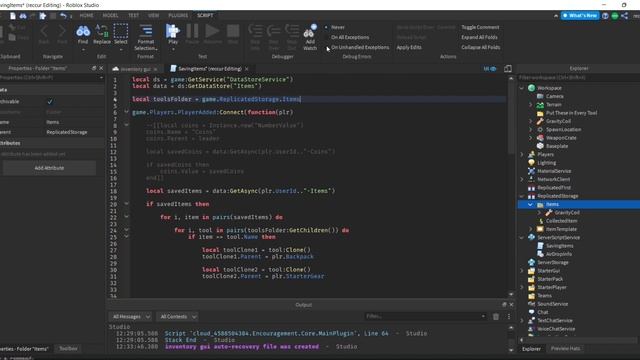Click the Add Attribute button
Viewport: 640px width, 360px height.
(x=49, y=168)
